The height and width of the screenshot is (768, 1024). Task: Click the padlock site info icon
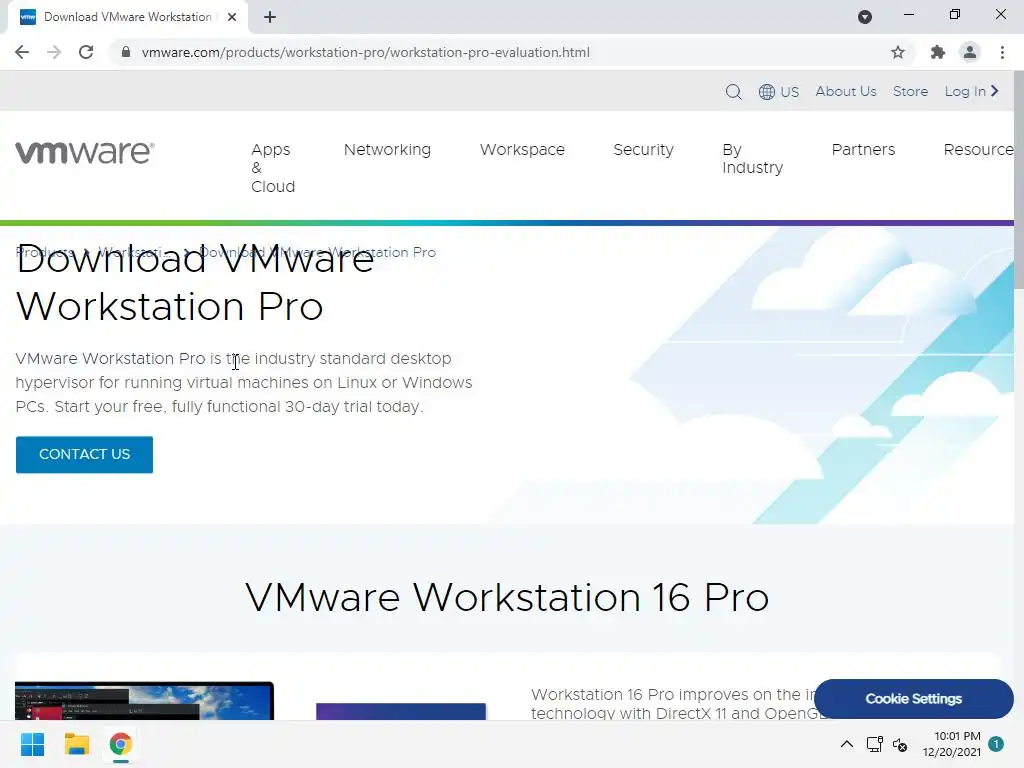click(x=126, y=52)
